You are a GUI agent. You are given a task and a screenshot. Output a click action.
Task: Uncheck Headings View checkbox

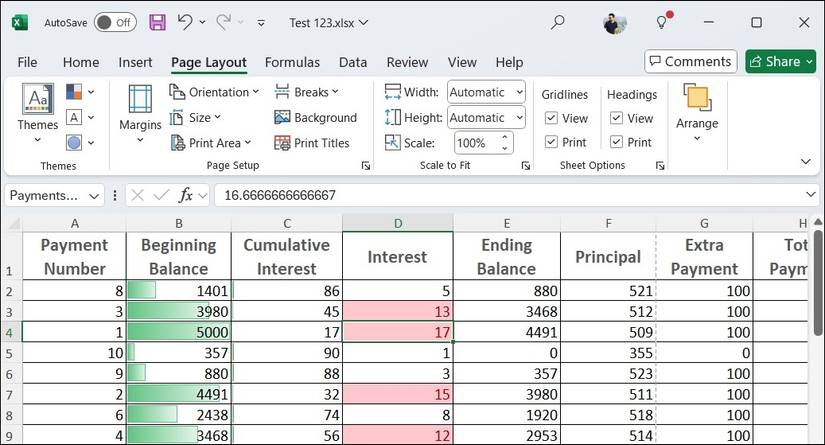point(616,118)
